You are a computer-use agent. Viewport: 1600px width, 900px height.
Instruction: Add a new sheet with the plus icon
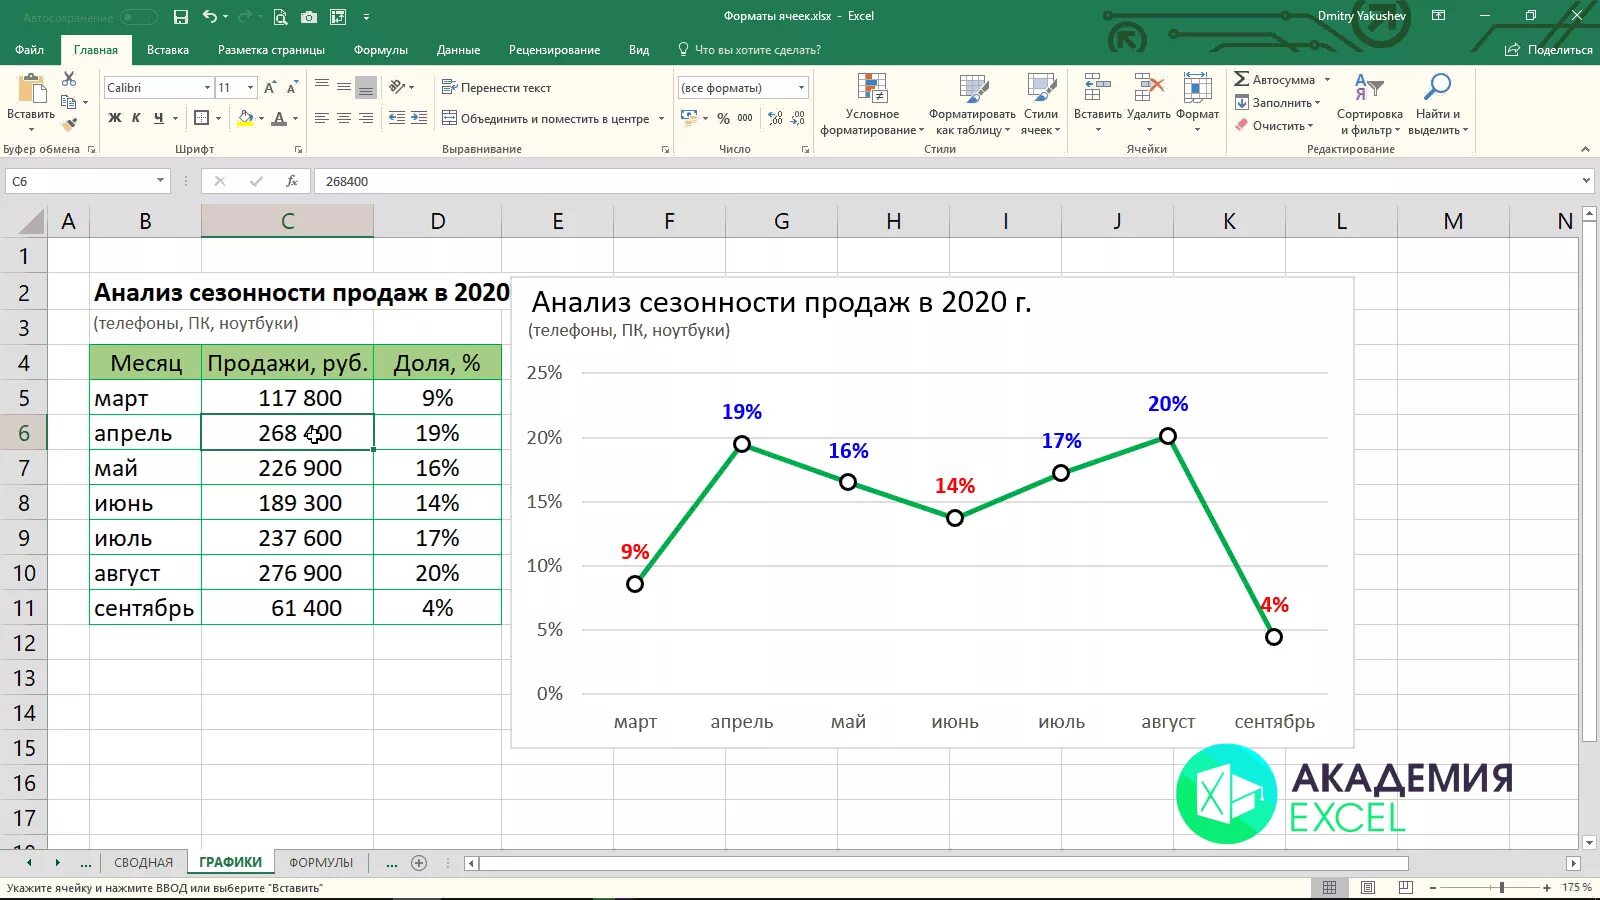(419, 862)
